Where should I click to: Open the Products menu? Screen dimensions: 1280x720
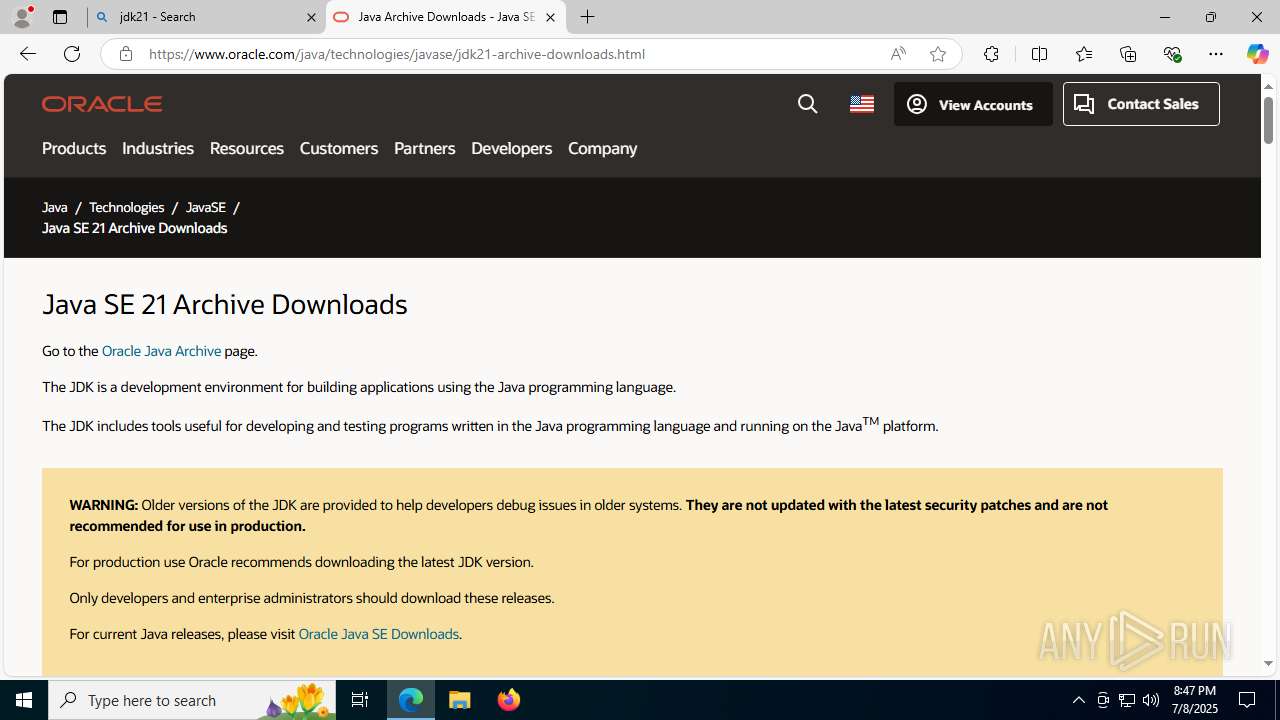tap(74, 148)
